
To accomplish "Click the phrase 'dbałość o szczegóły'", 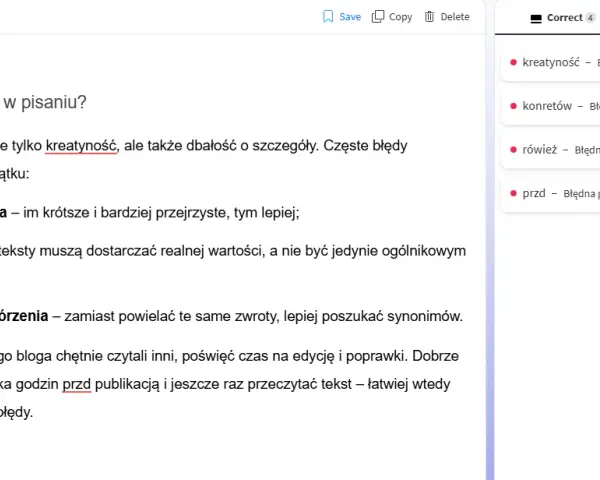I will tap(252, 146).
